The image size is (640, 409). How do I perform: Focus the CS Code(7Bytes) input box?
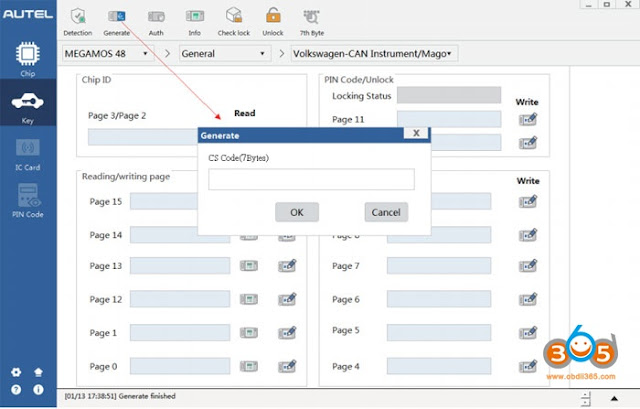pyautogui.click(x=311, y=179)
